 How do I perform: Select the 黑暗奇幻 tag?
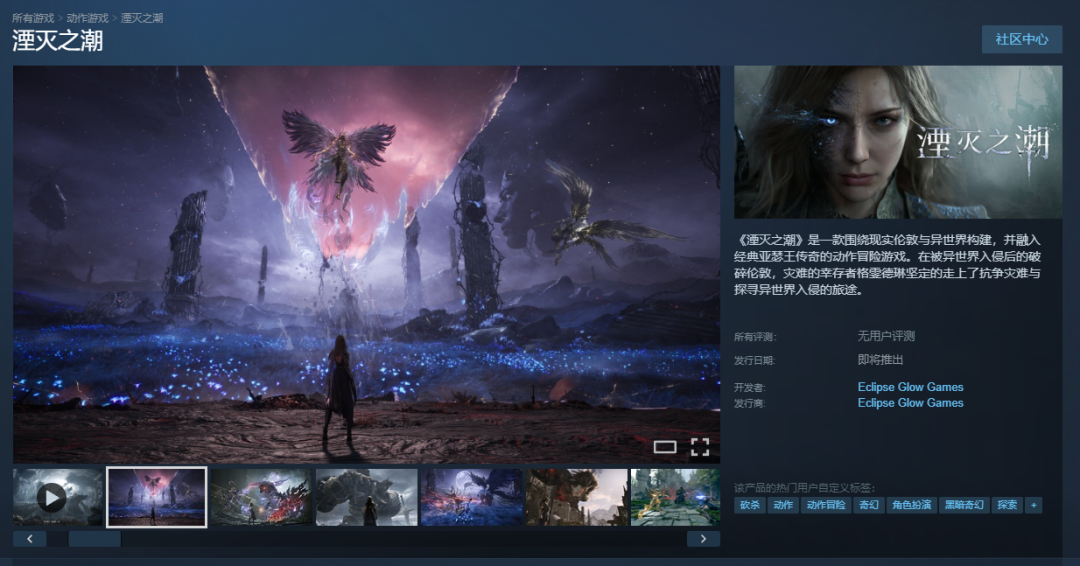click(965, 505)
